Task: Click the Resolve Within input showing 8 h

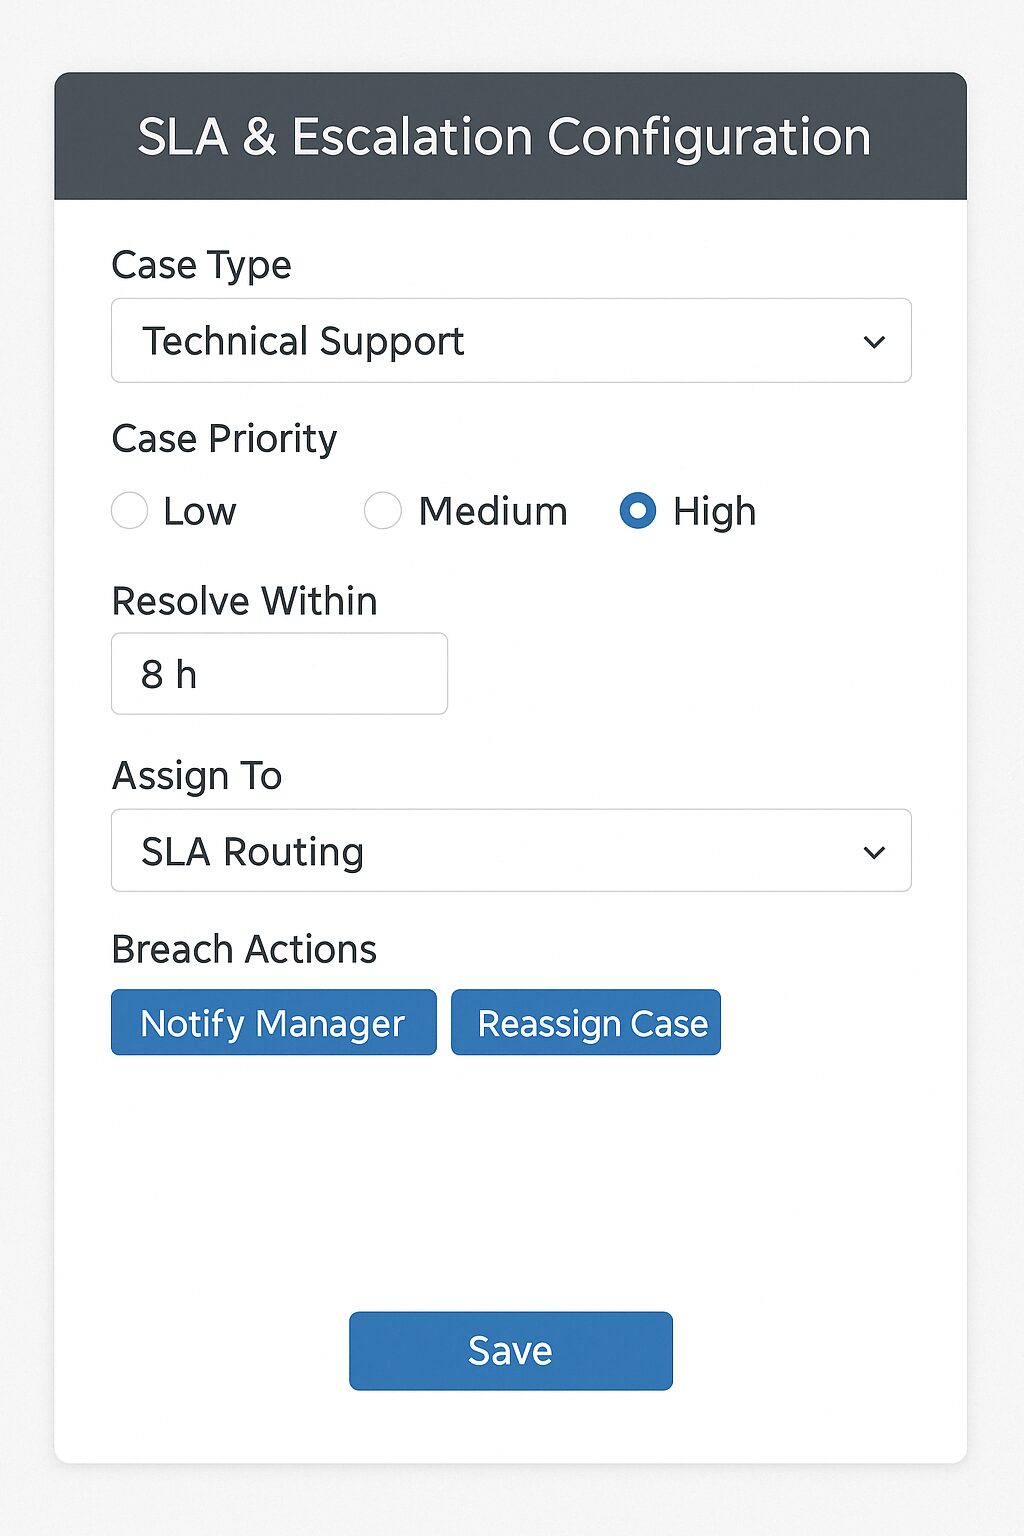Action: tap(279, 674)
